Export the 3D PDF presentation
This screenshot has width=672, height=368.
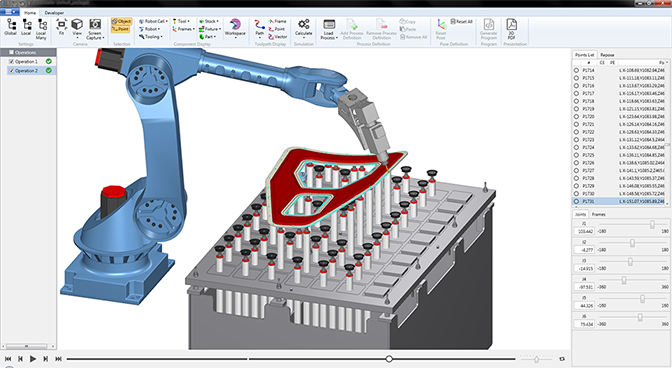point(511,29)
